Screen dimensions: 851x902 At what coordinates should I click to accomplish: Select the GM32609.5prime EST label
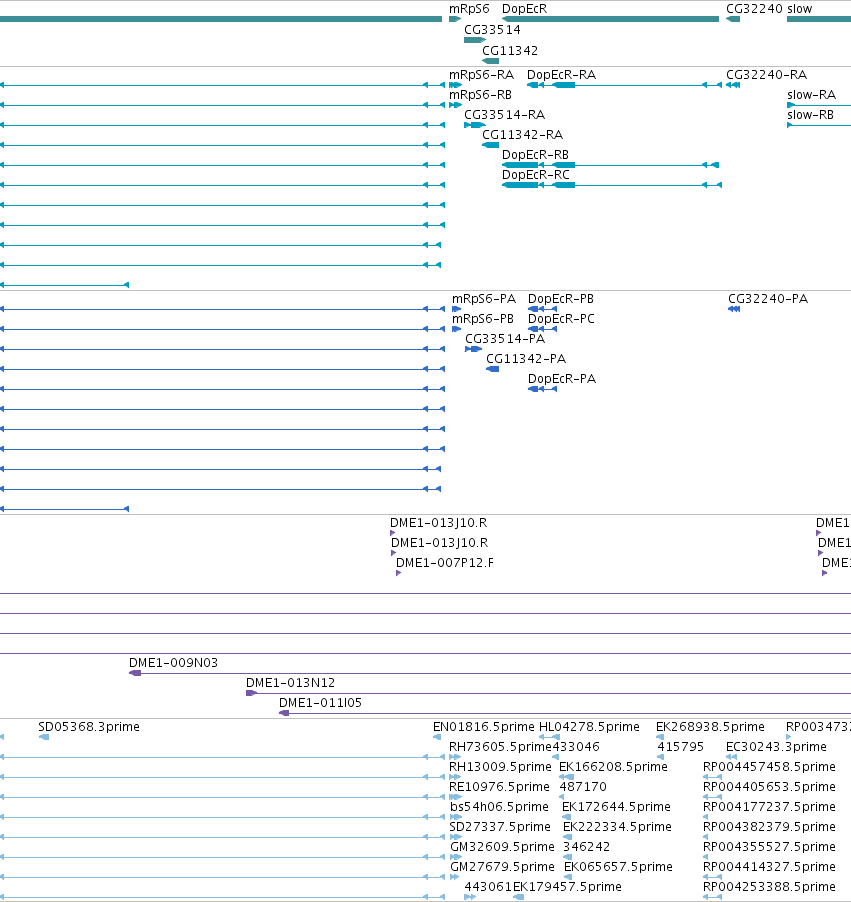point(502,847)
